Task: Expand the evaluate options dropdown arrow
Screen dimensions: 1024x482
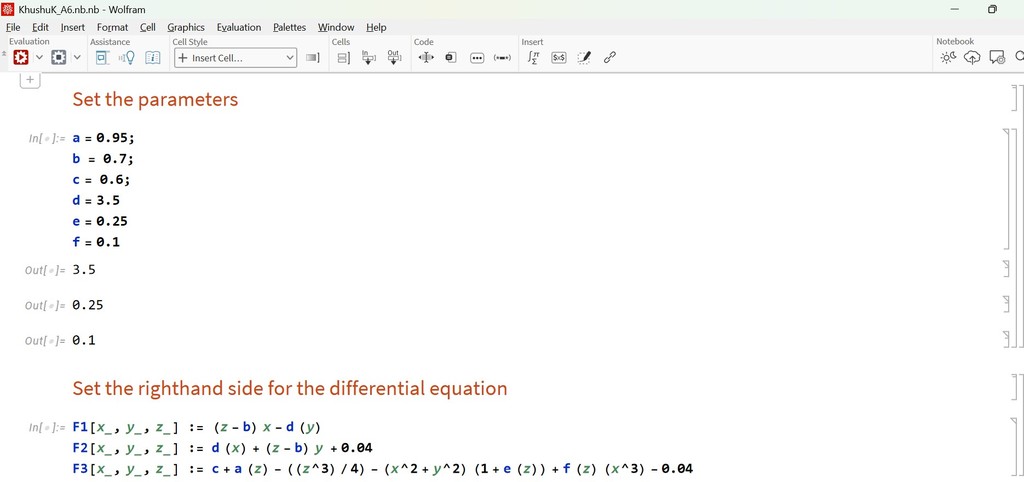Action: (40, 58)
